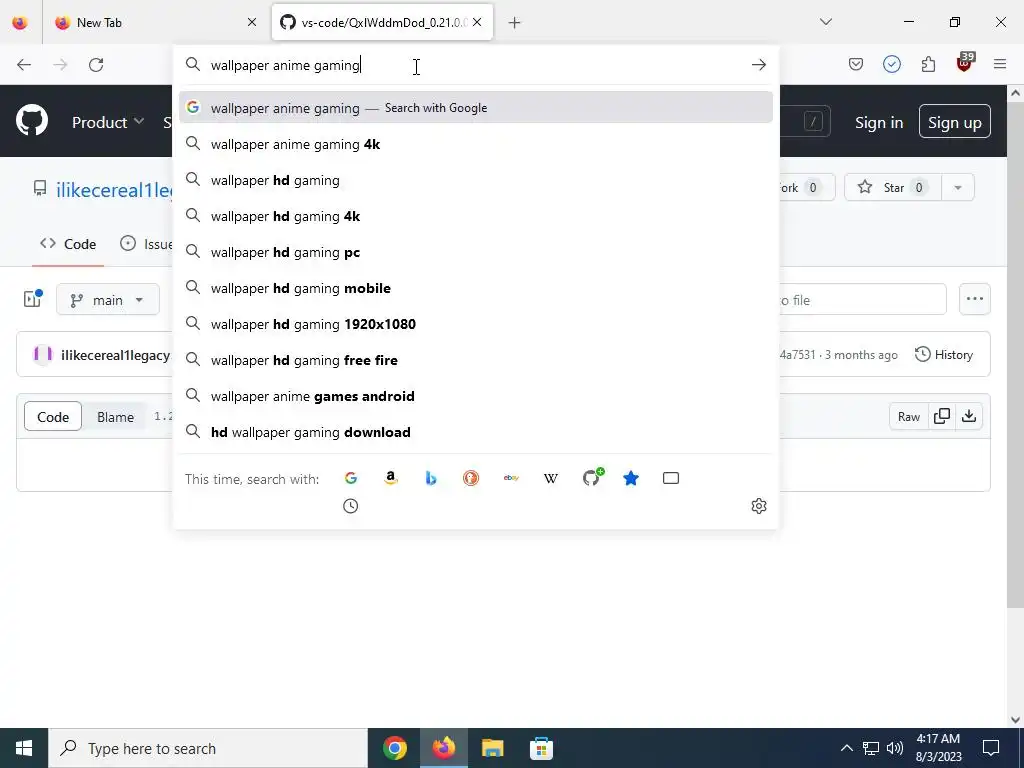The height and width of the screenshot is (768, 1024).
Task: Open file History link
Action: point(944,355)
